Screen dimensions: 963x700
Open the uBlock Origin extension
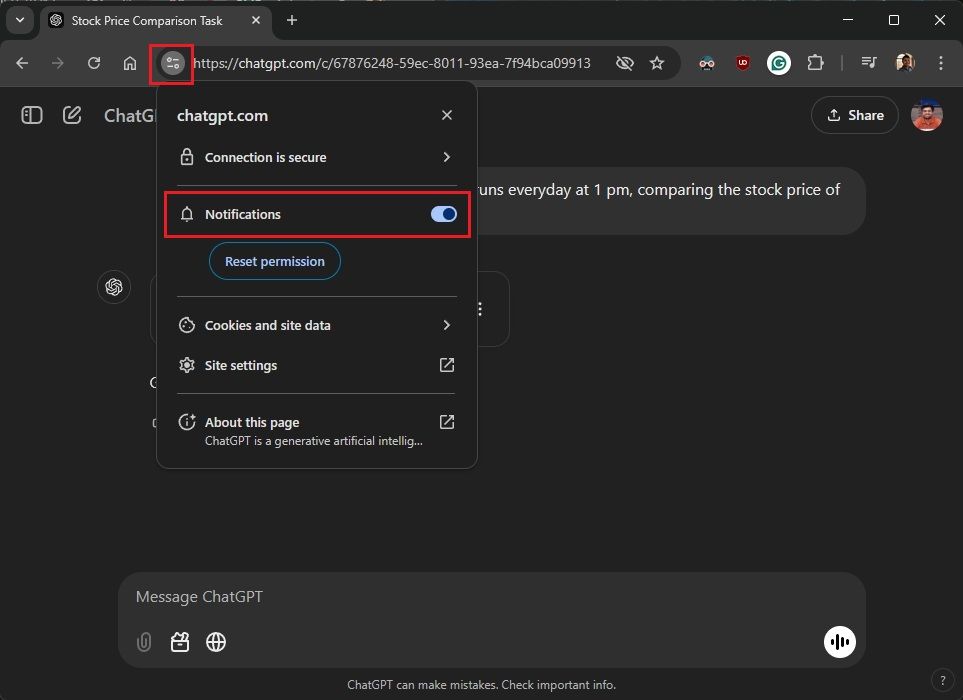pos(742,62)
